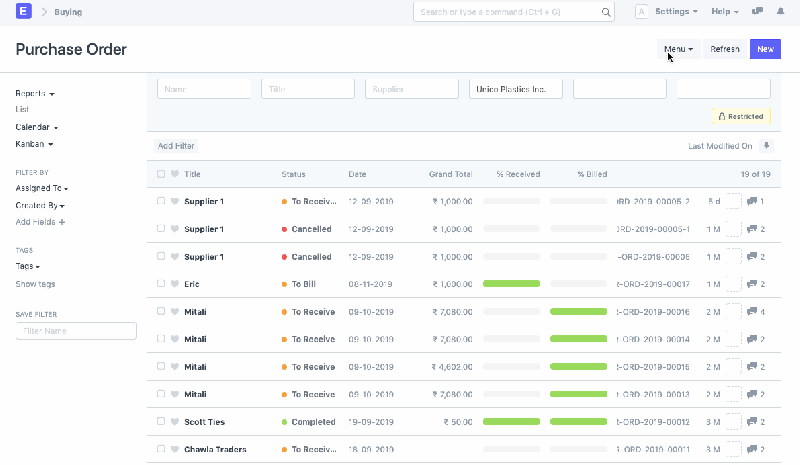800x465 pixels.
Task: Expand the Reports sidebar dropdown
Action: 35,93
